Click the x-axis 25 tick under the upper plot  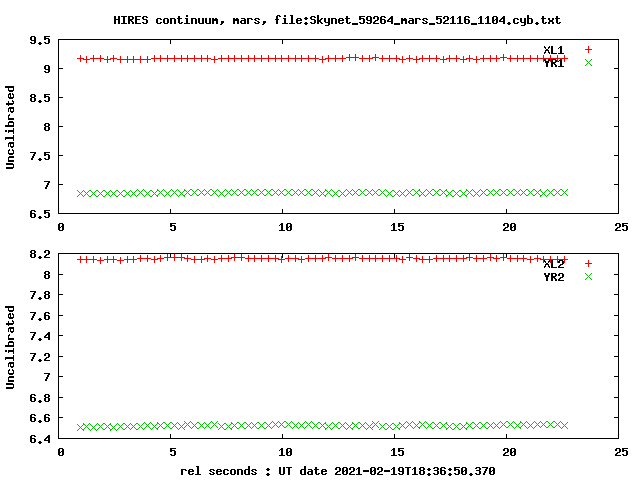coord(621,227)
